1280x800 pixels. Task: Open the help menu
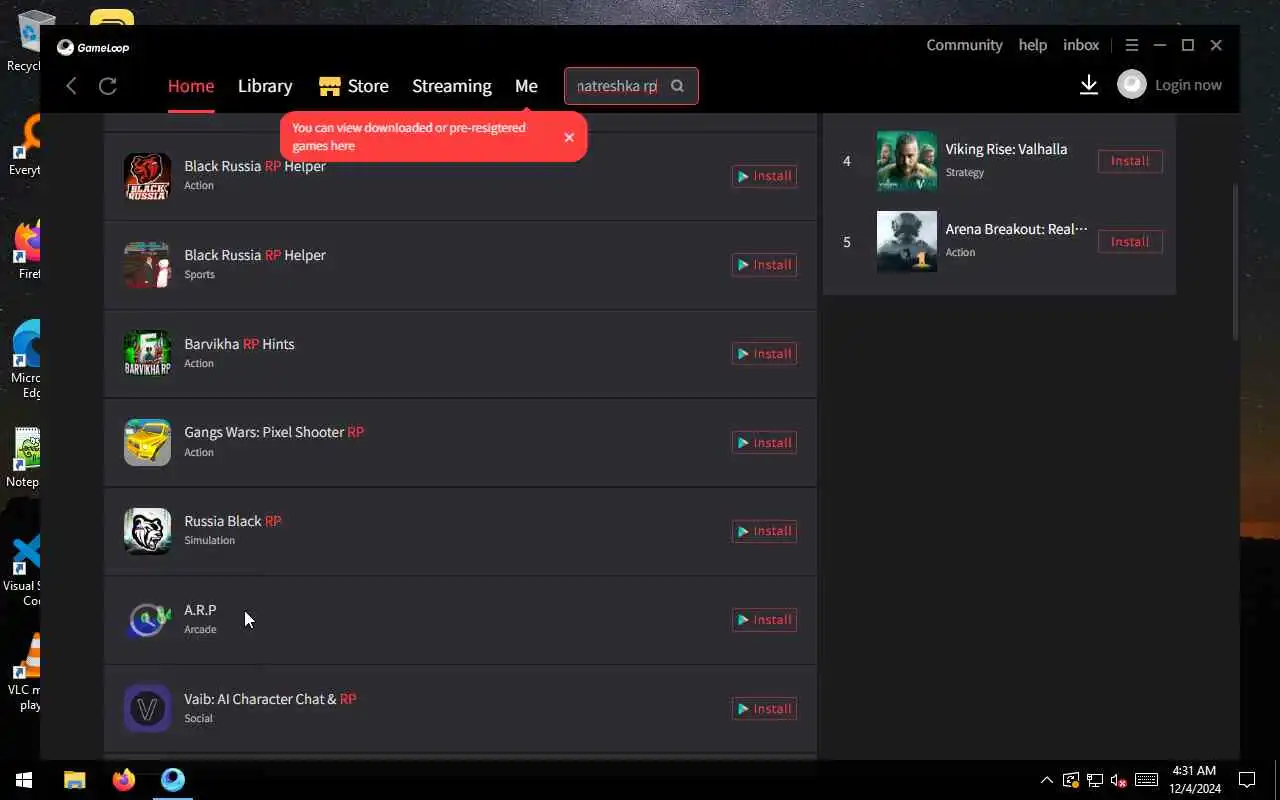1033,45
